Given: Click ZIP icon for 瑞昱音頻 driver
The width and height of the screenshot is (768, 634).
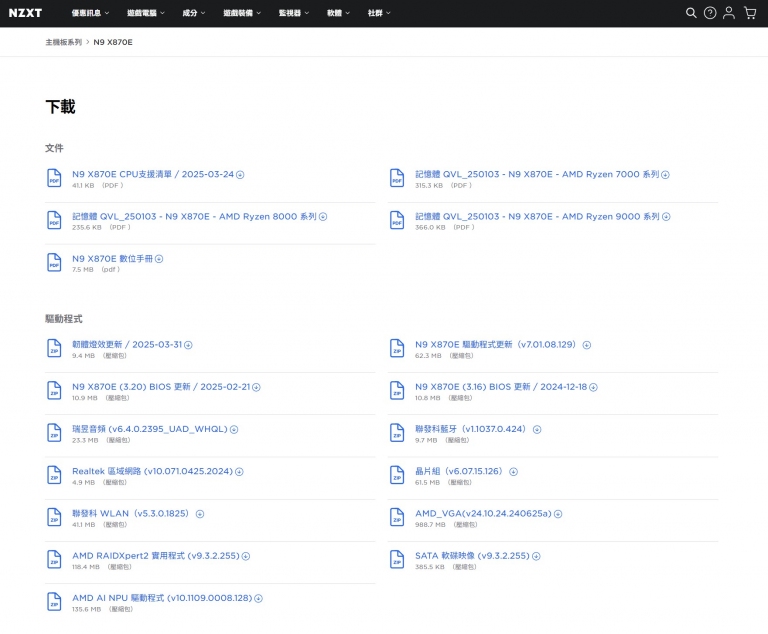Looking at the screenshot, I should 54,433.
